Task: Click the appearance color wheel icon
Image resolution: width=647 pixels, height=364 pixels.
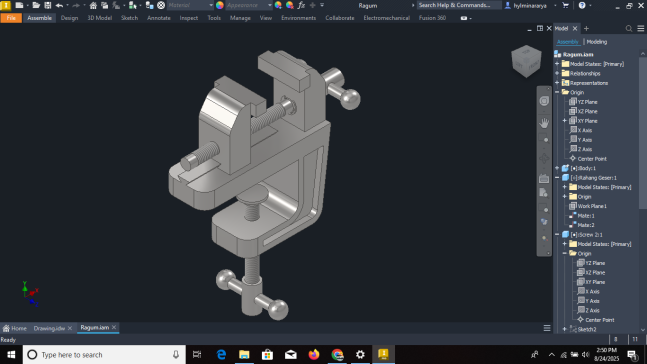Action: (x=220, y=5)
